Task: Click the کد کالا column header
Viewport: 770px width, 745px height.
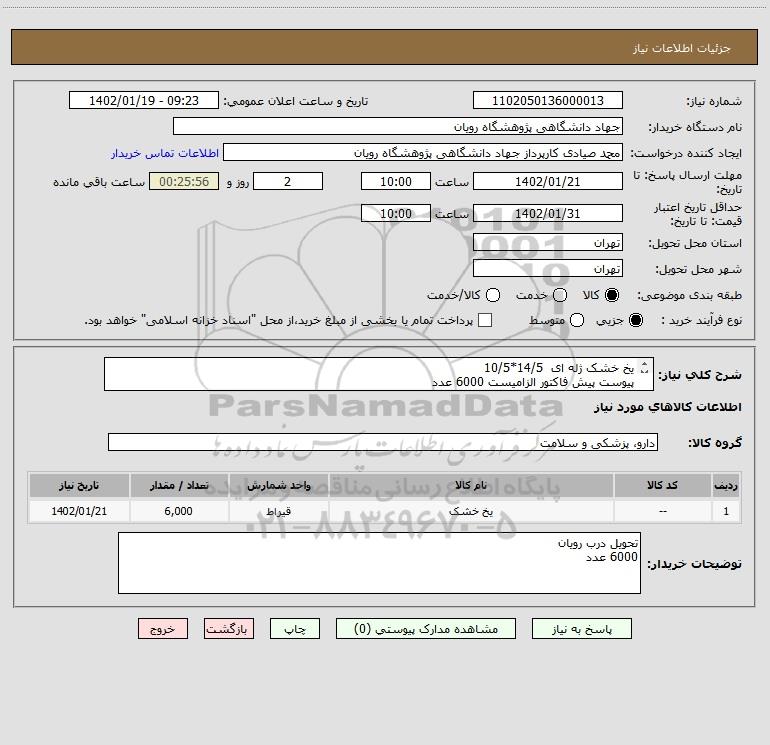Action: click(x=662, y=485)
